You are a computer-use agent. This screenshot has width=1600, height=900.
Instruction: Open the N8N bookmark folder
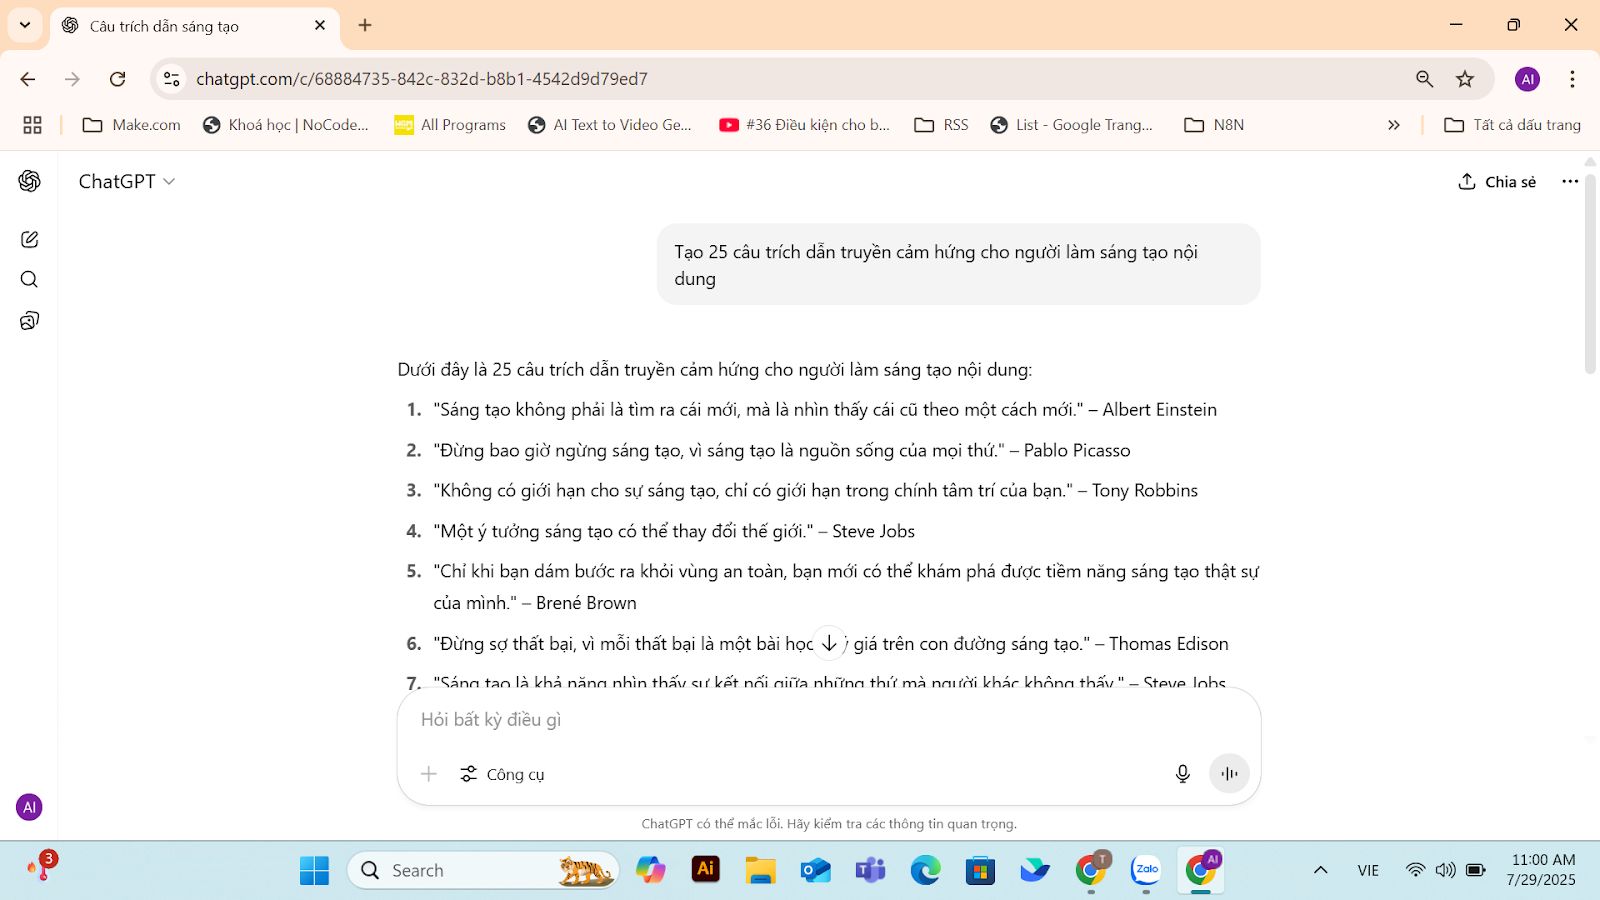(x=1214, y=125)
